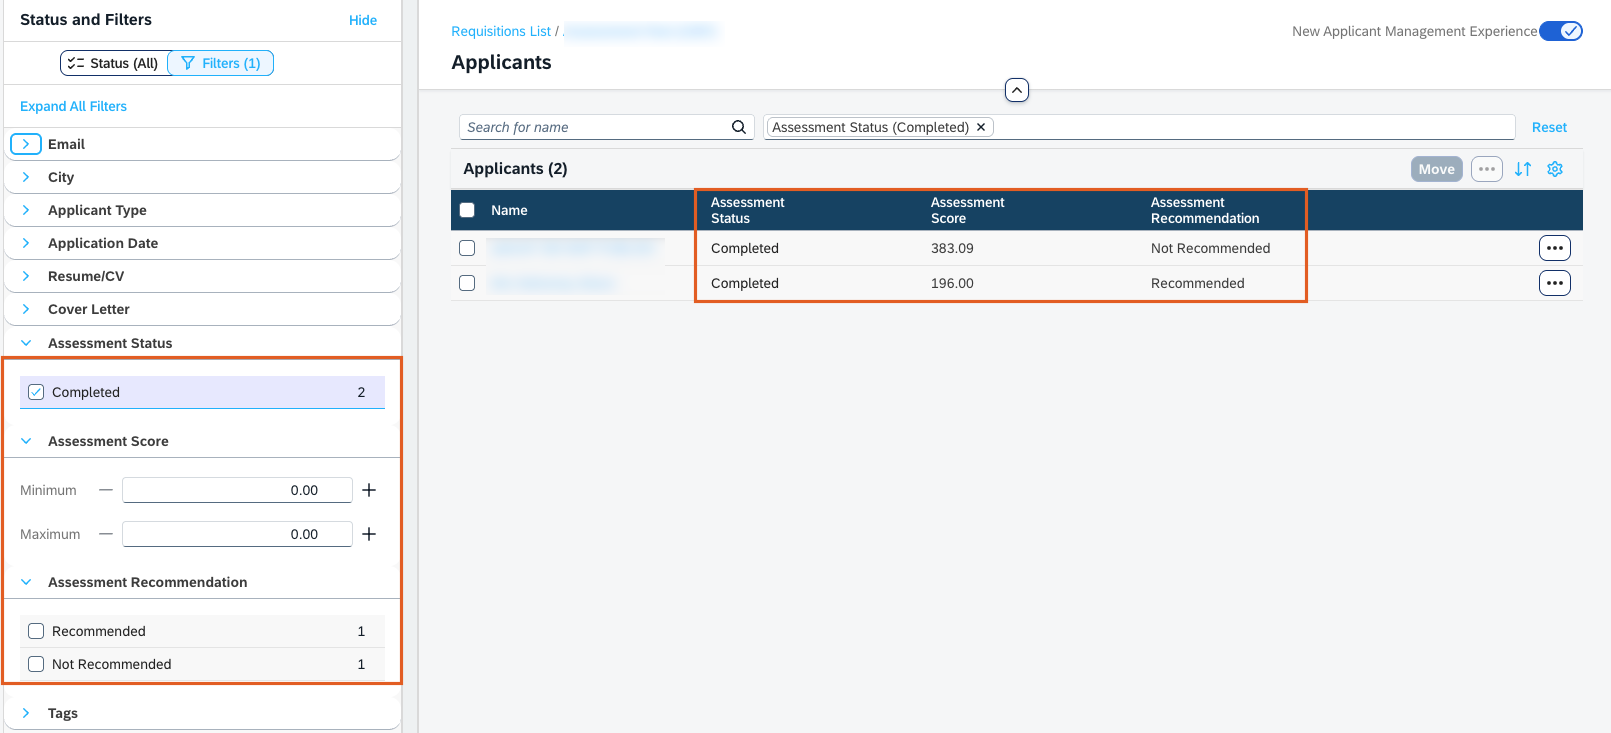Collapse the Assessment Score filter section
This screenshot has width=1611, height=733.
click(26, 441)
